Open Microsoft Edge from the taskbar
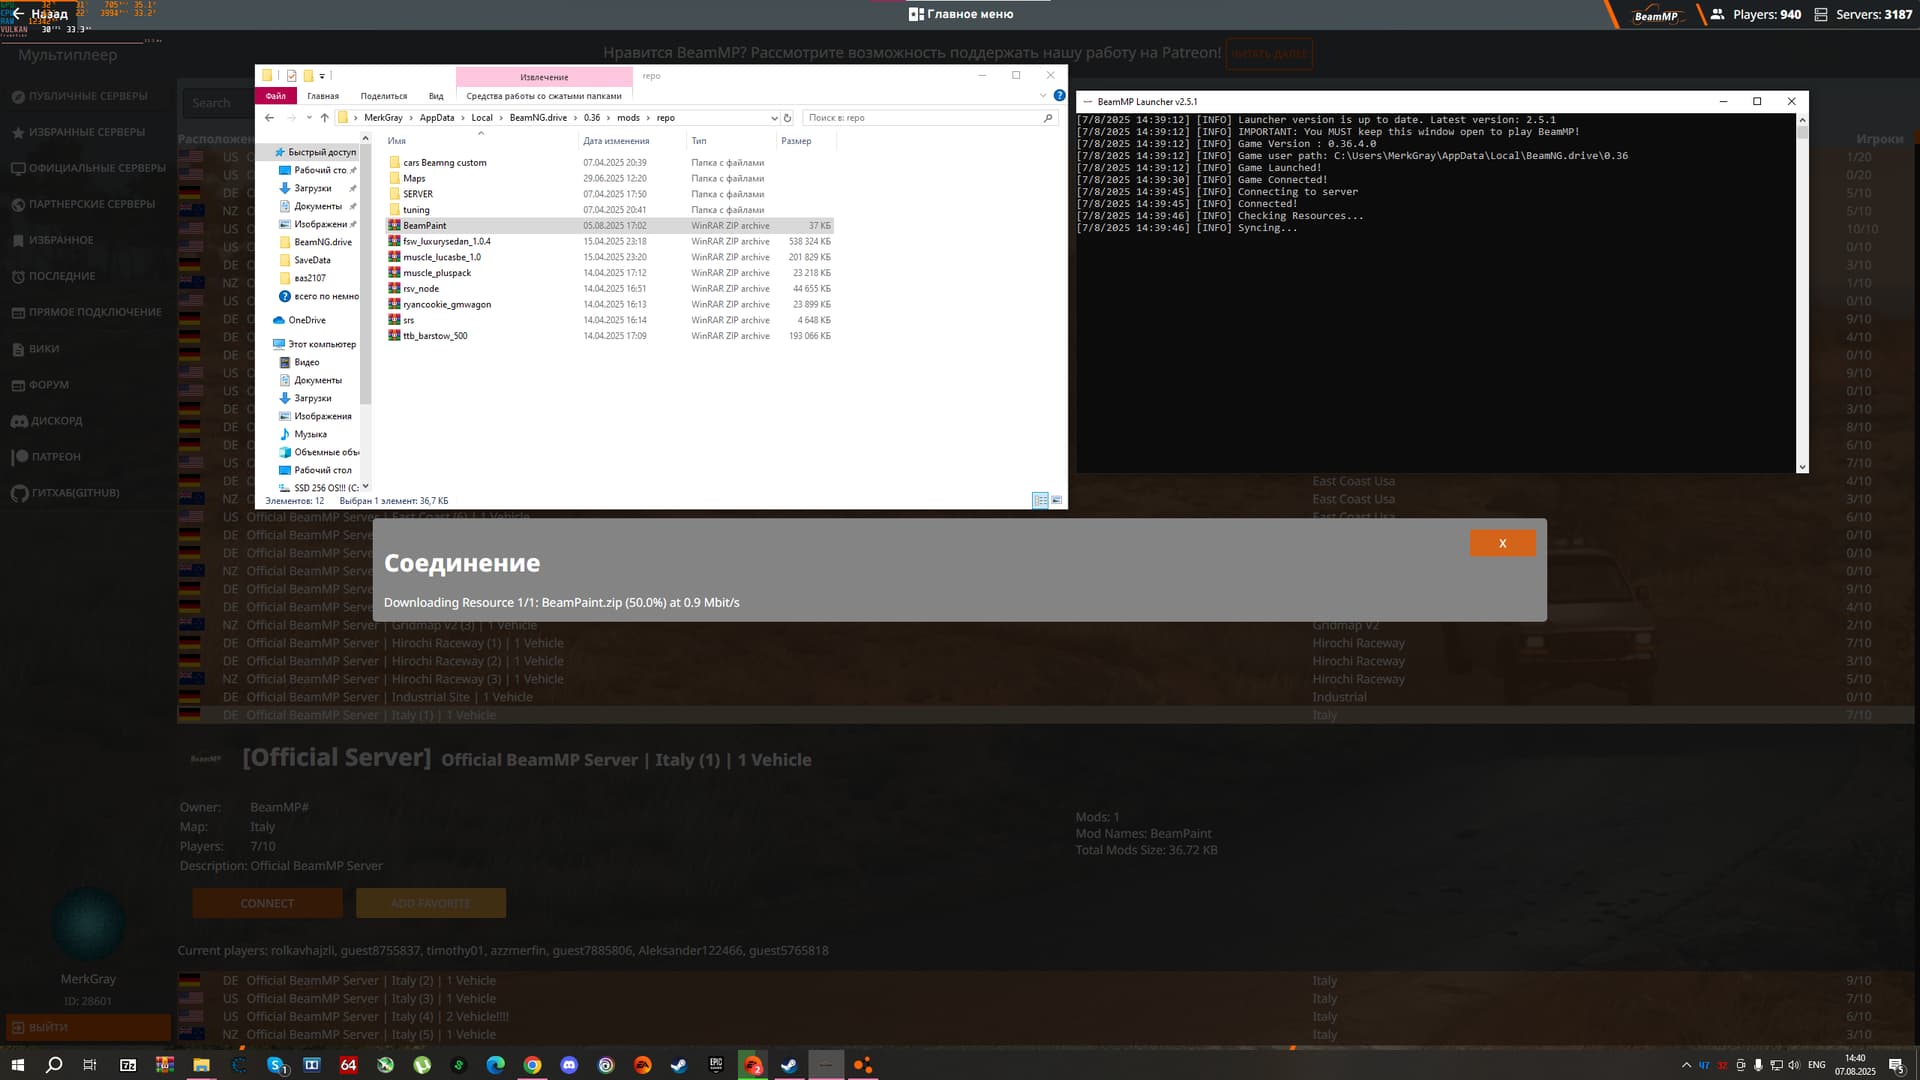This screenshot has width=1920, height=1080. tap(495, 1065)
